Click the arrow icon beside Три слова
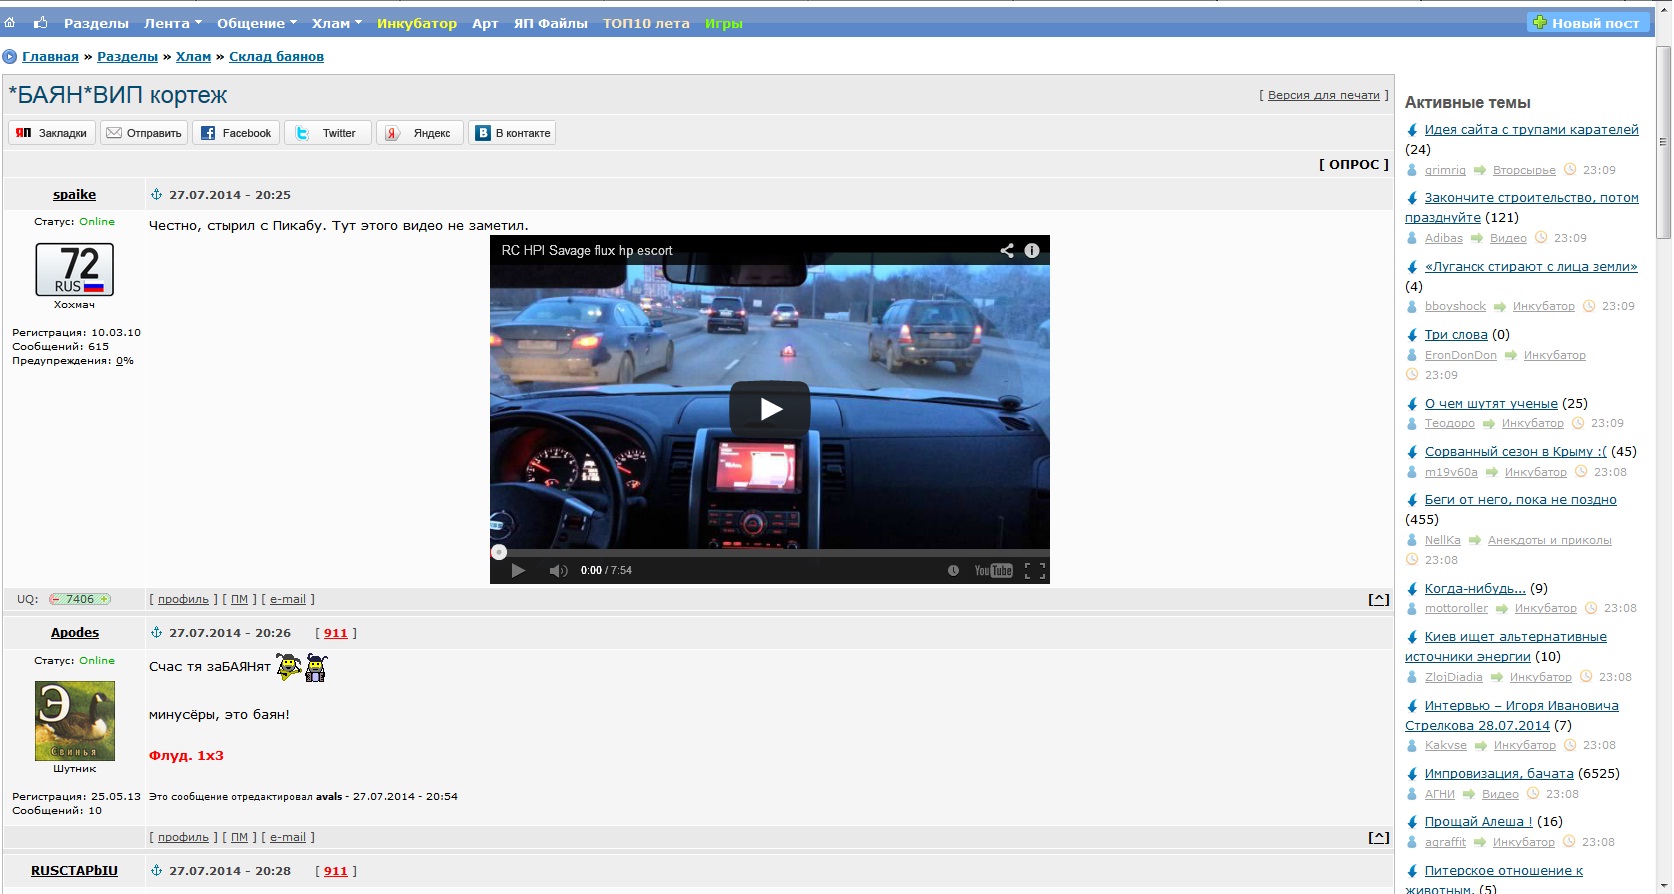 1412,335
